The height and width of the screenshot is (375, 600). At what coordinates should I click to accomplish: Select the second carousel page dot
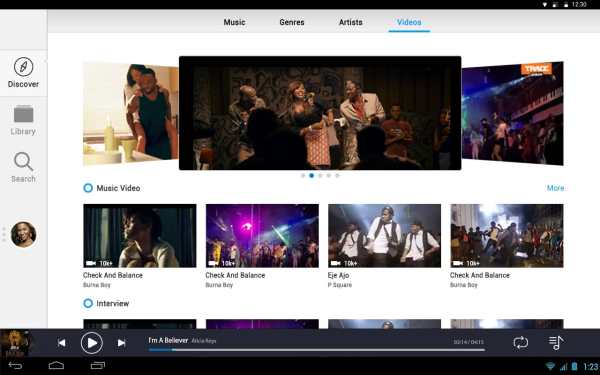click(311, 176)
